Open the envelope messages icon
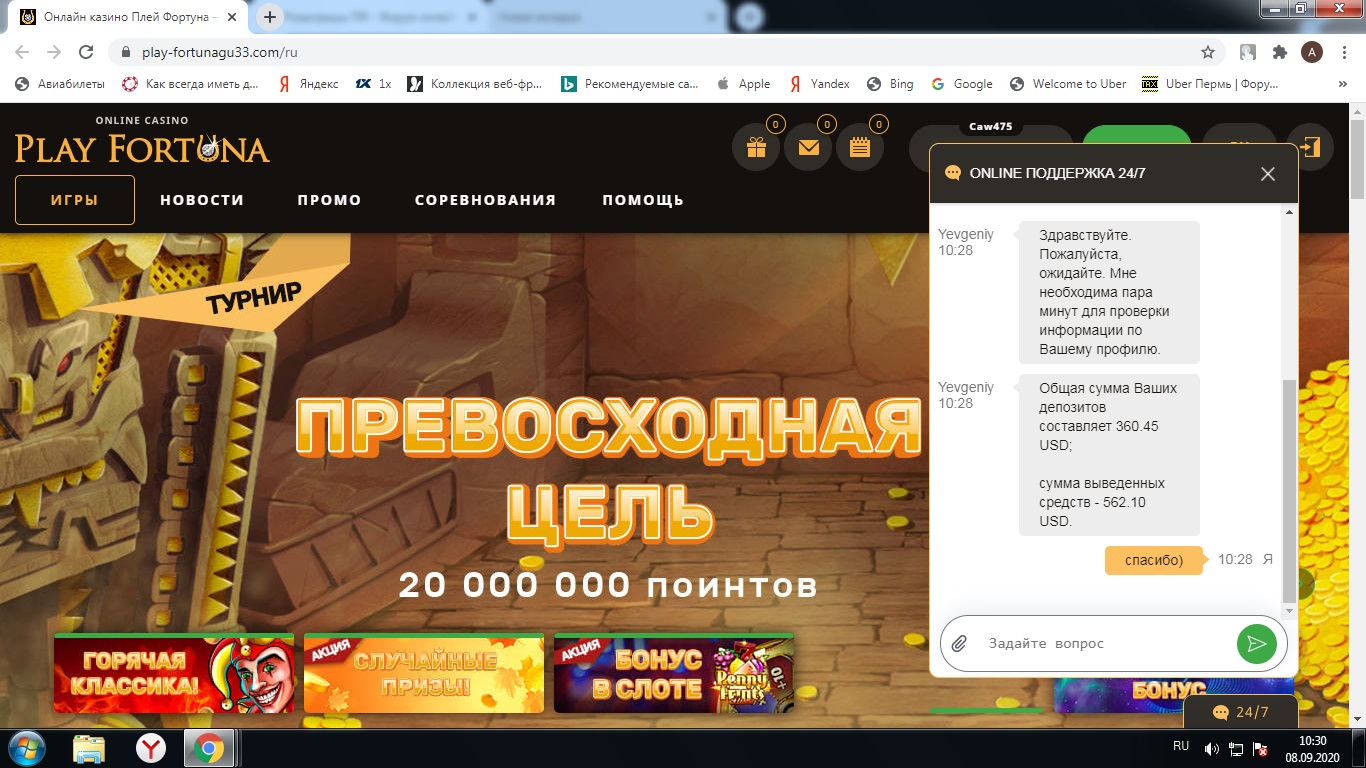 click(x=808, y=148)
